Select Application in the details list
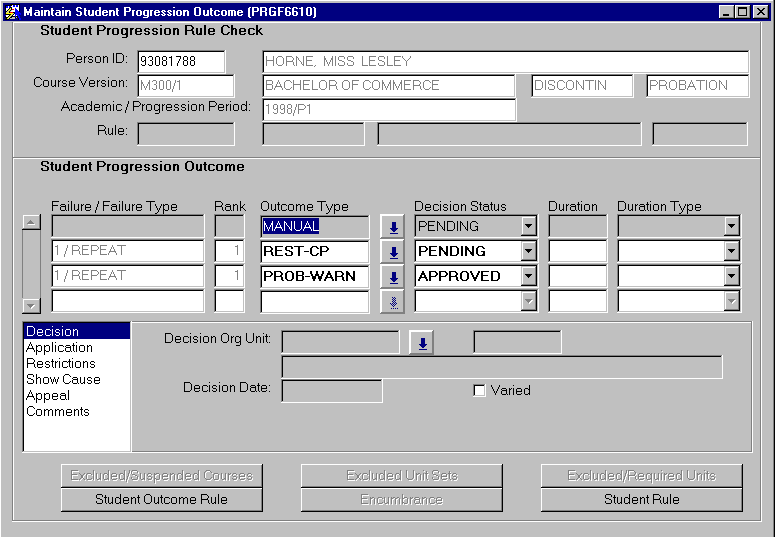Image resolution: width=775 pixels, height=537 pixels. 59,347
